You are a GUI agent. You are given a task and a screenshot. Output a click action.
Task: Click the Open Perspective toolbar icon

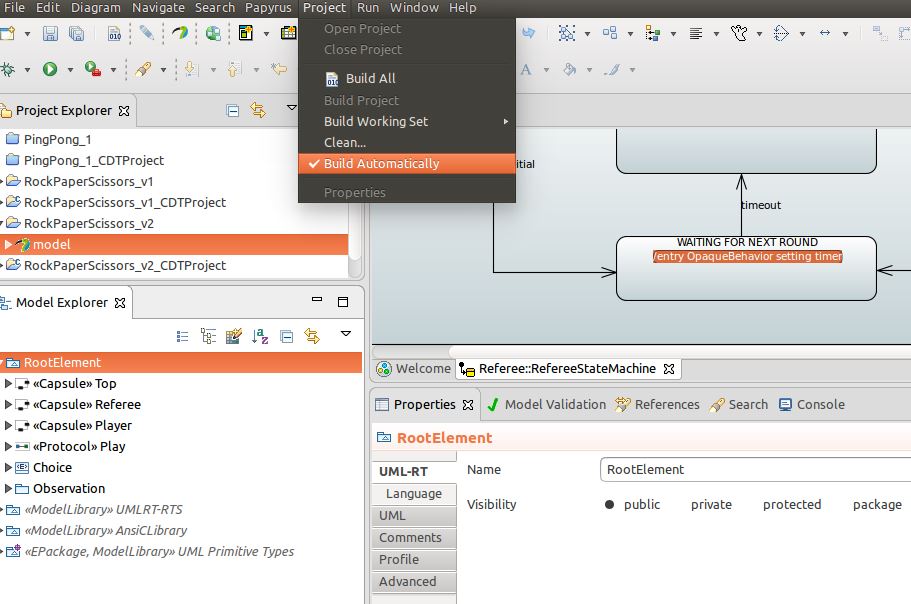pyautogui.click(x=246, y=33)
